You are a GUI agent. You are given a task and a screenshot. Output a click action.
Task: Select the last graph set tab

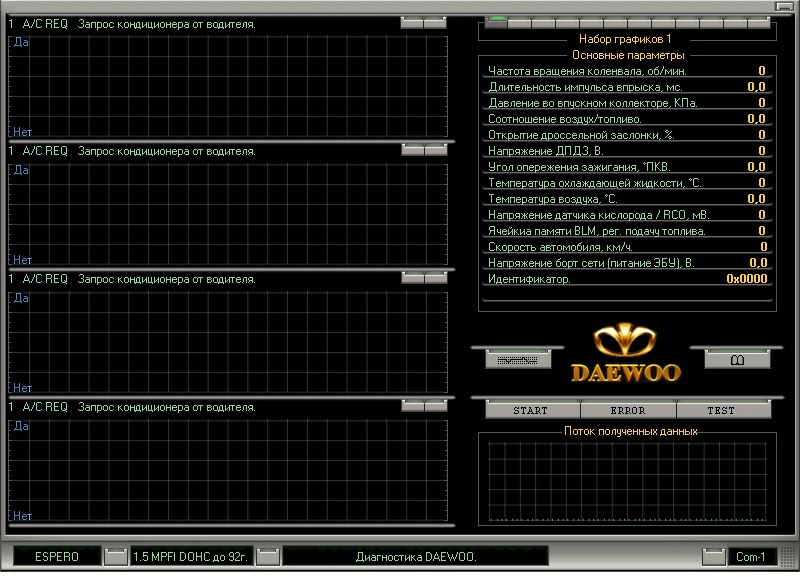point(759,21)
